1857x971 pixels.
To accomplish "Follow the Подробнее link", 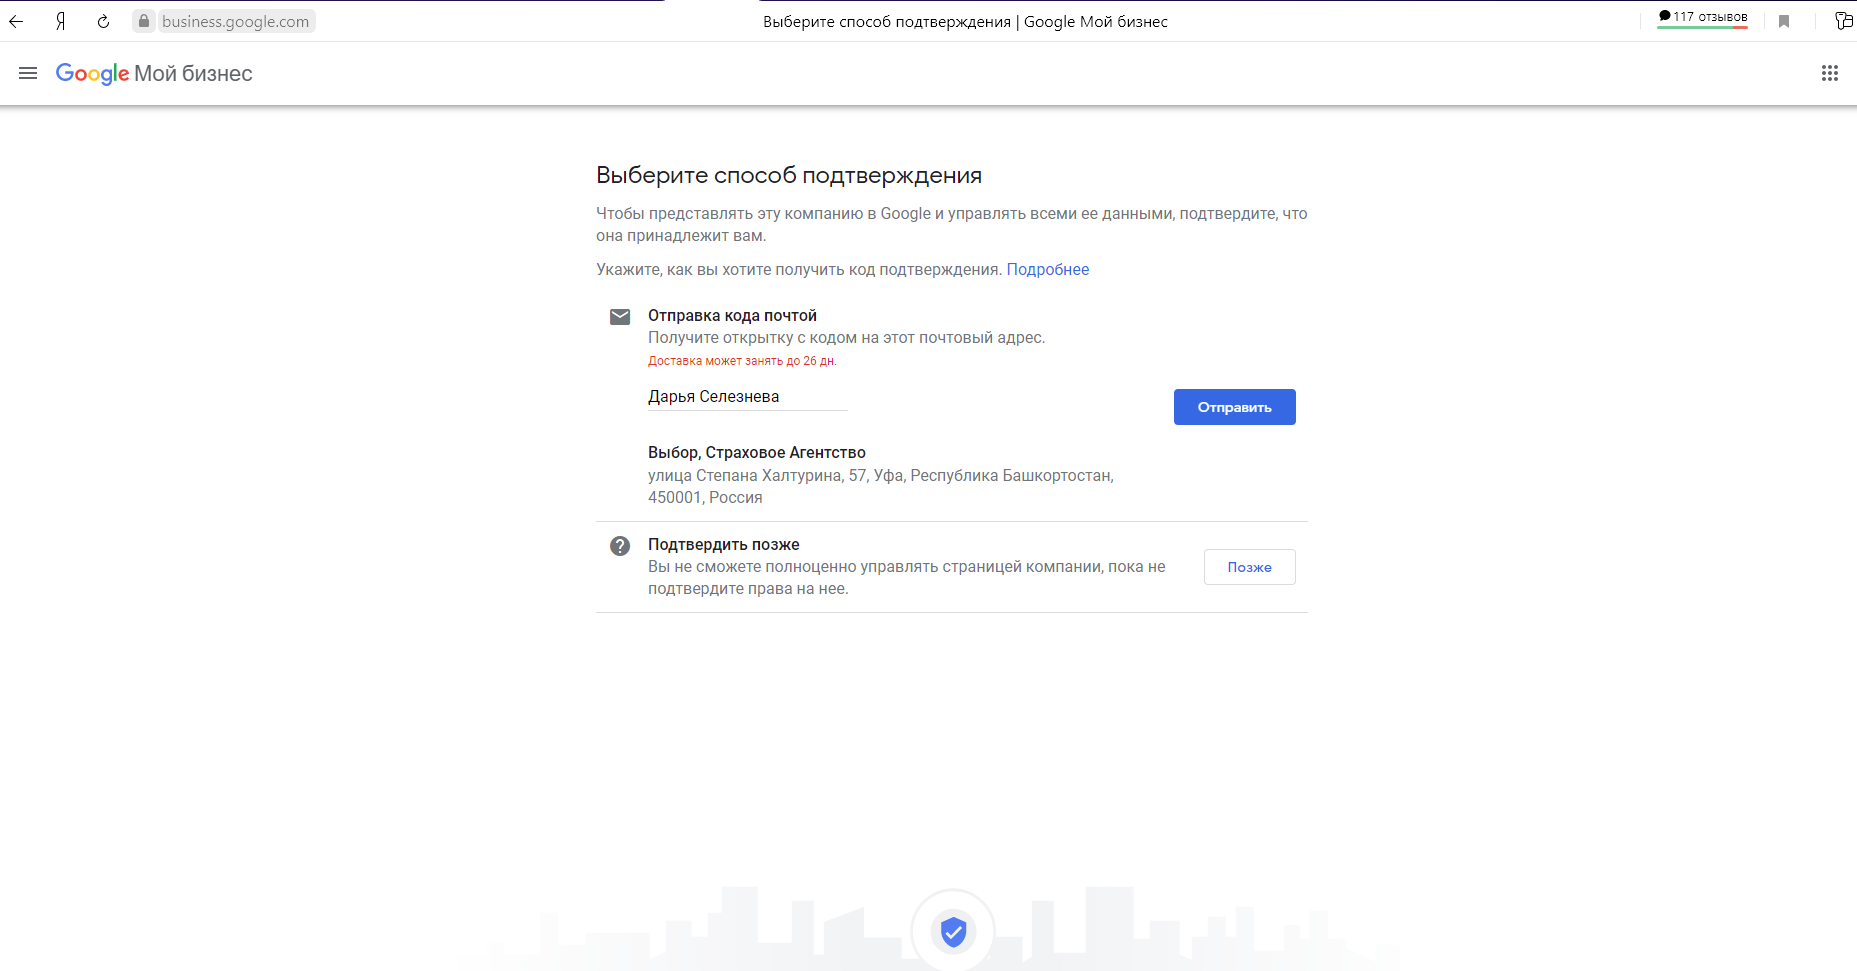I will coord(1047,269).
